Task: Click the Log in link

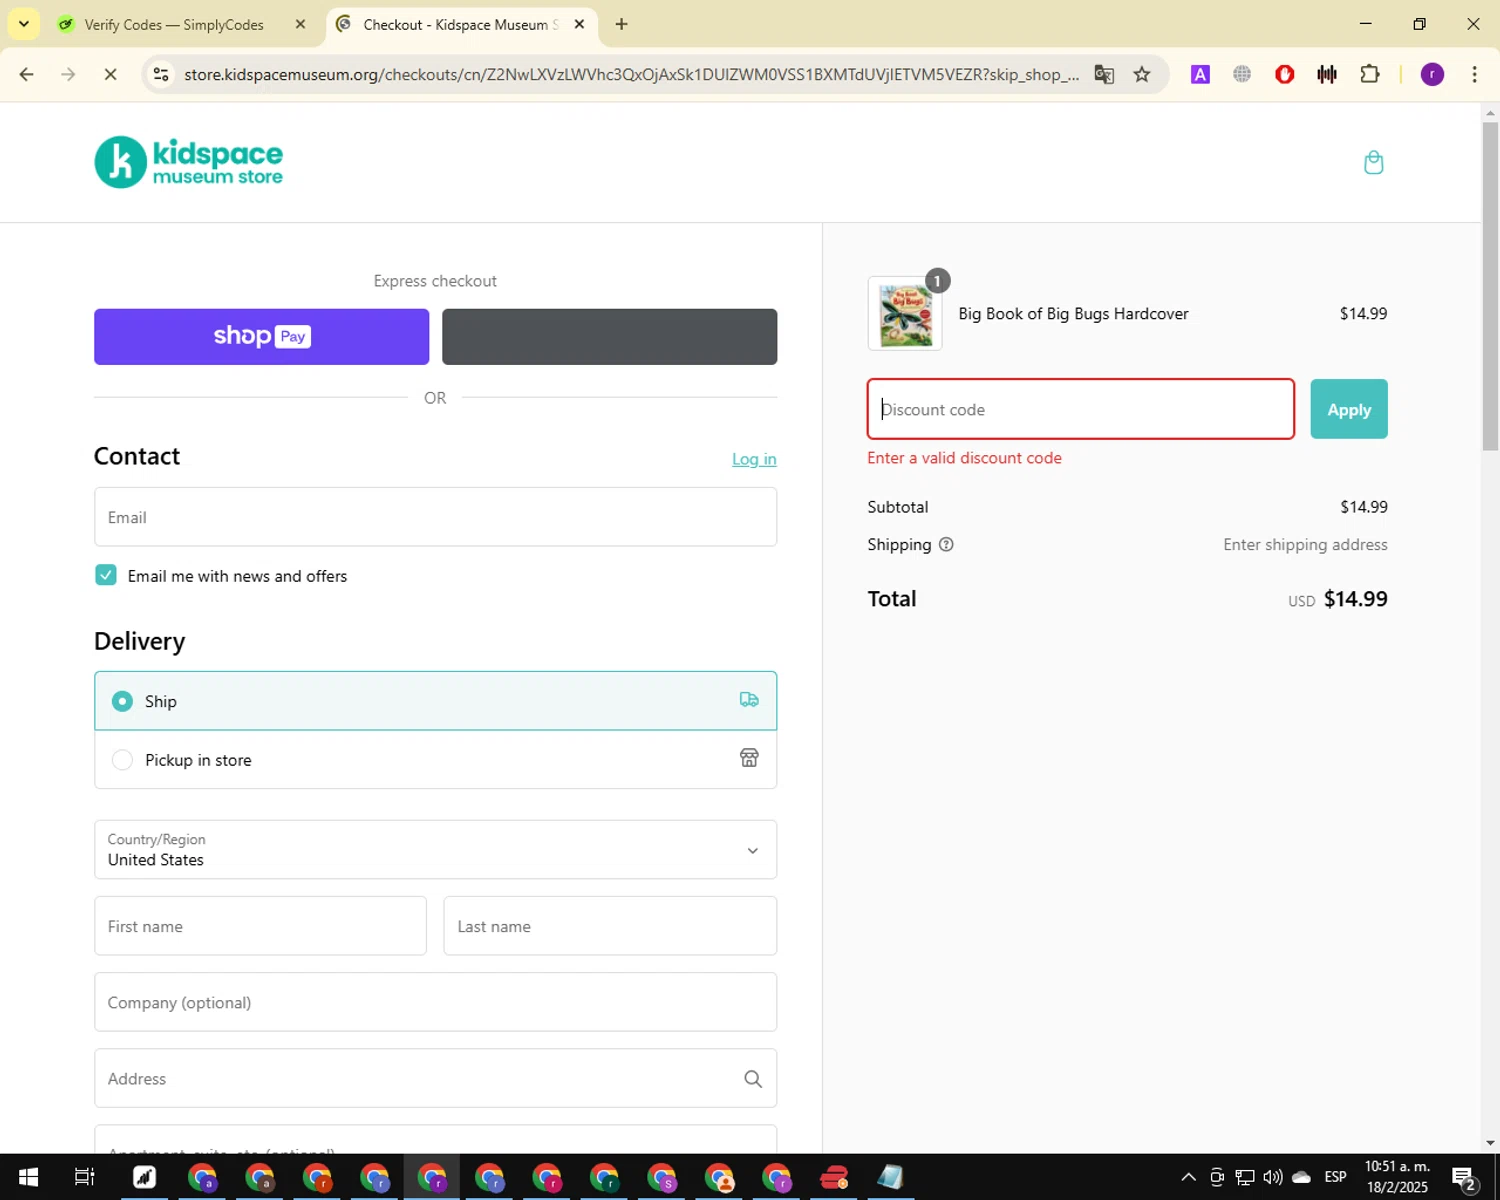Action: (754, 459)
